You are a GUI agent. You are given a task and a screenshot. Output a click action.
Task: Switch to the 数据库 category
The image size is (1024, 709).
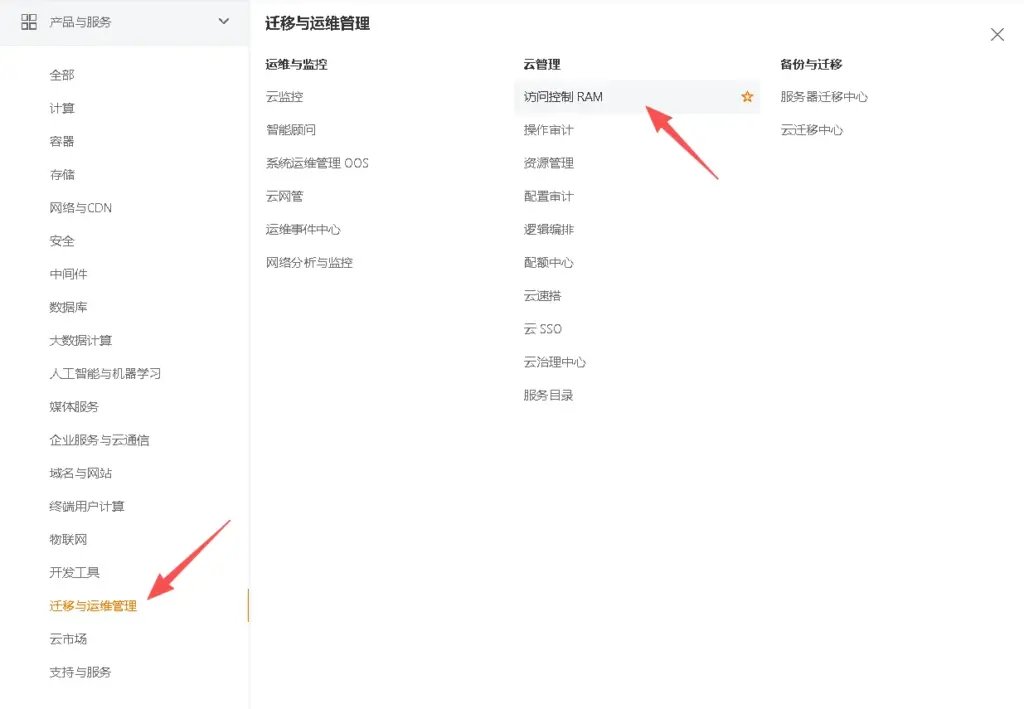68,307
